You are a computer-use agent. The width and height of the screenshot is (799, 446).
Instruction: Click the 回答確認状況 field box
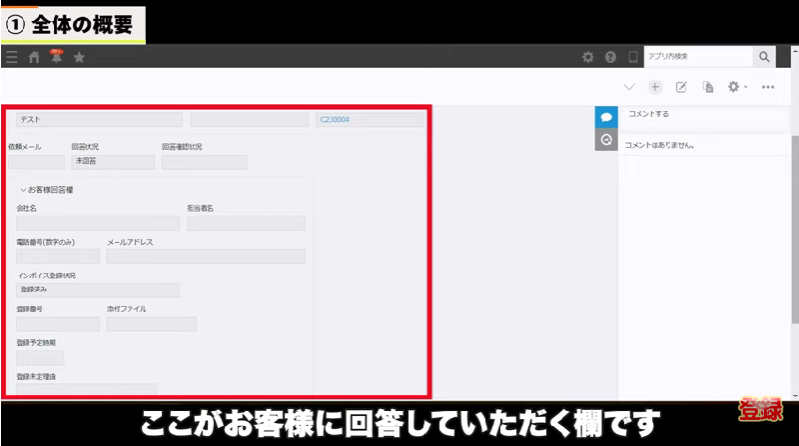(x=204, y=162)
